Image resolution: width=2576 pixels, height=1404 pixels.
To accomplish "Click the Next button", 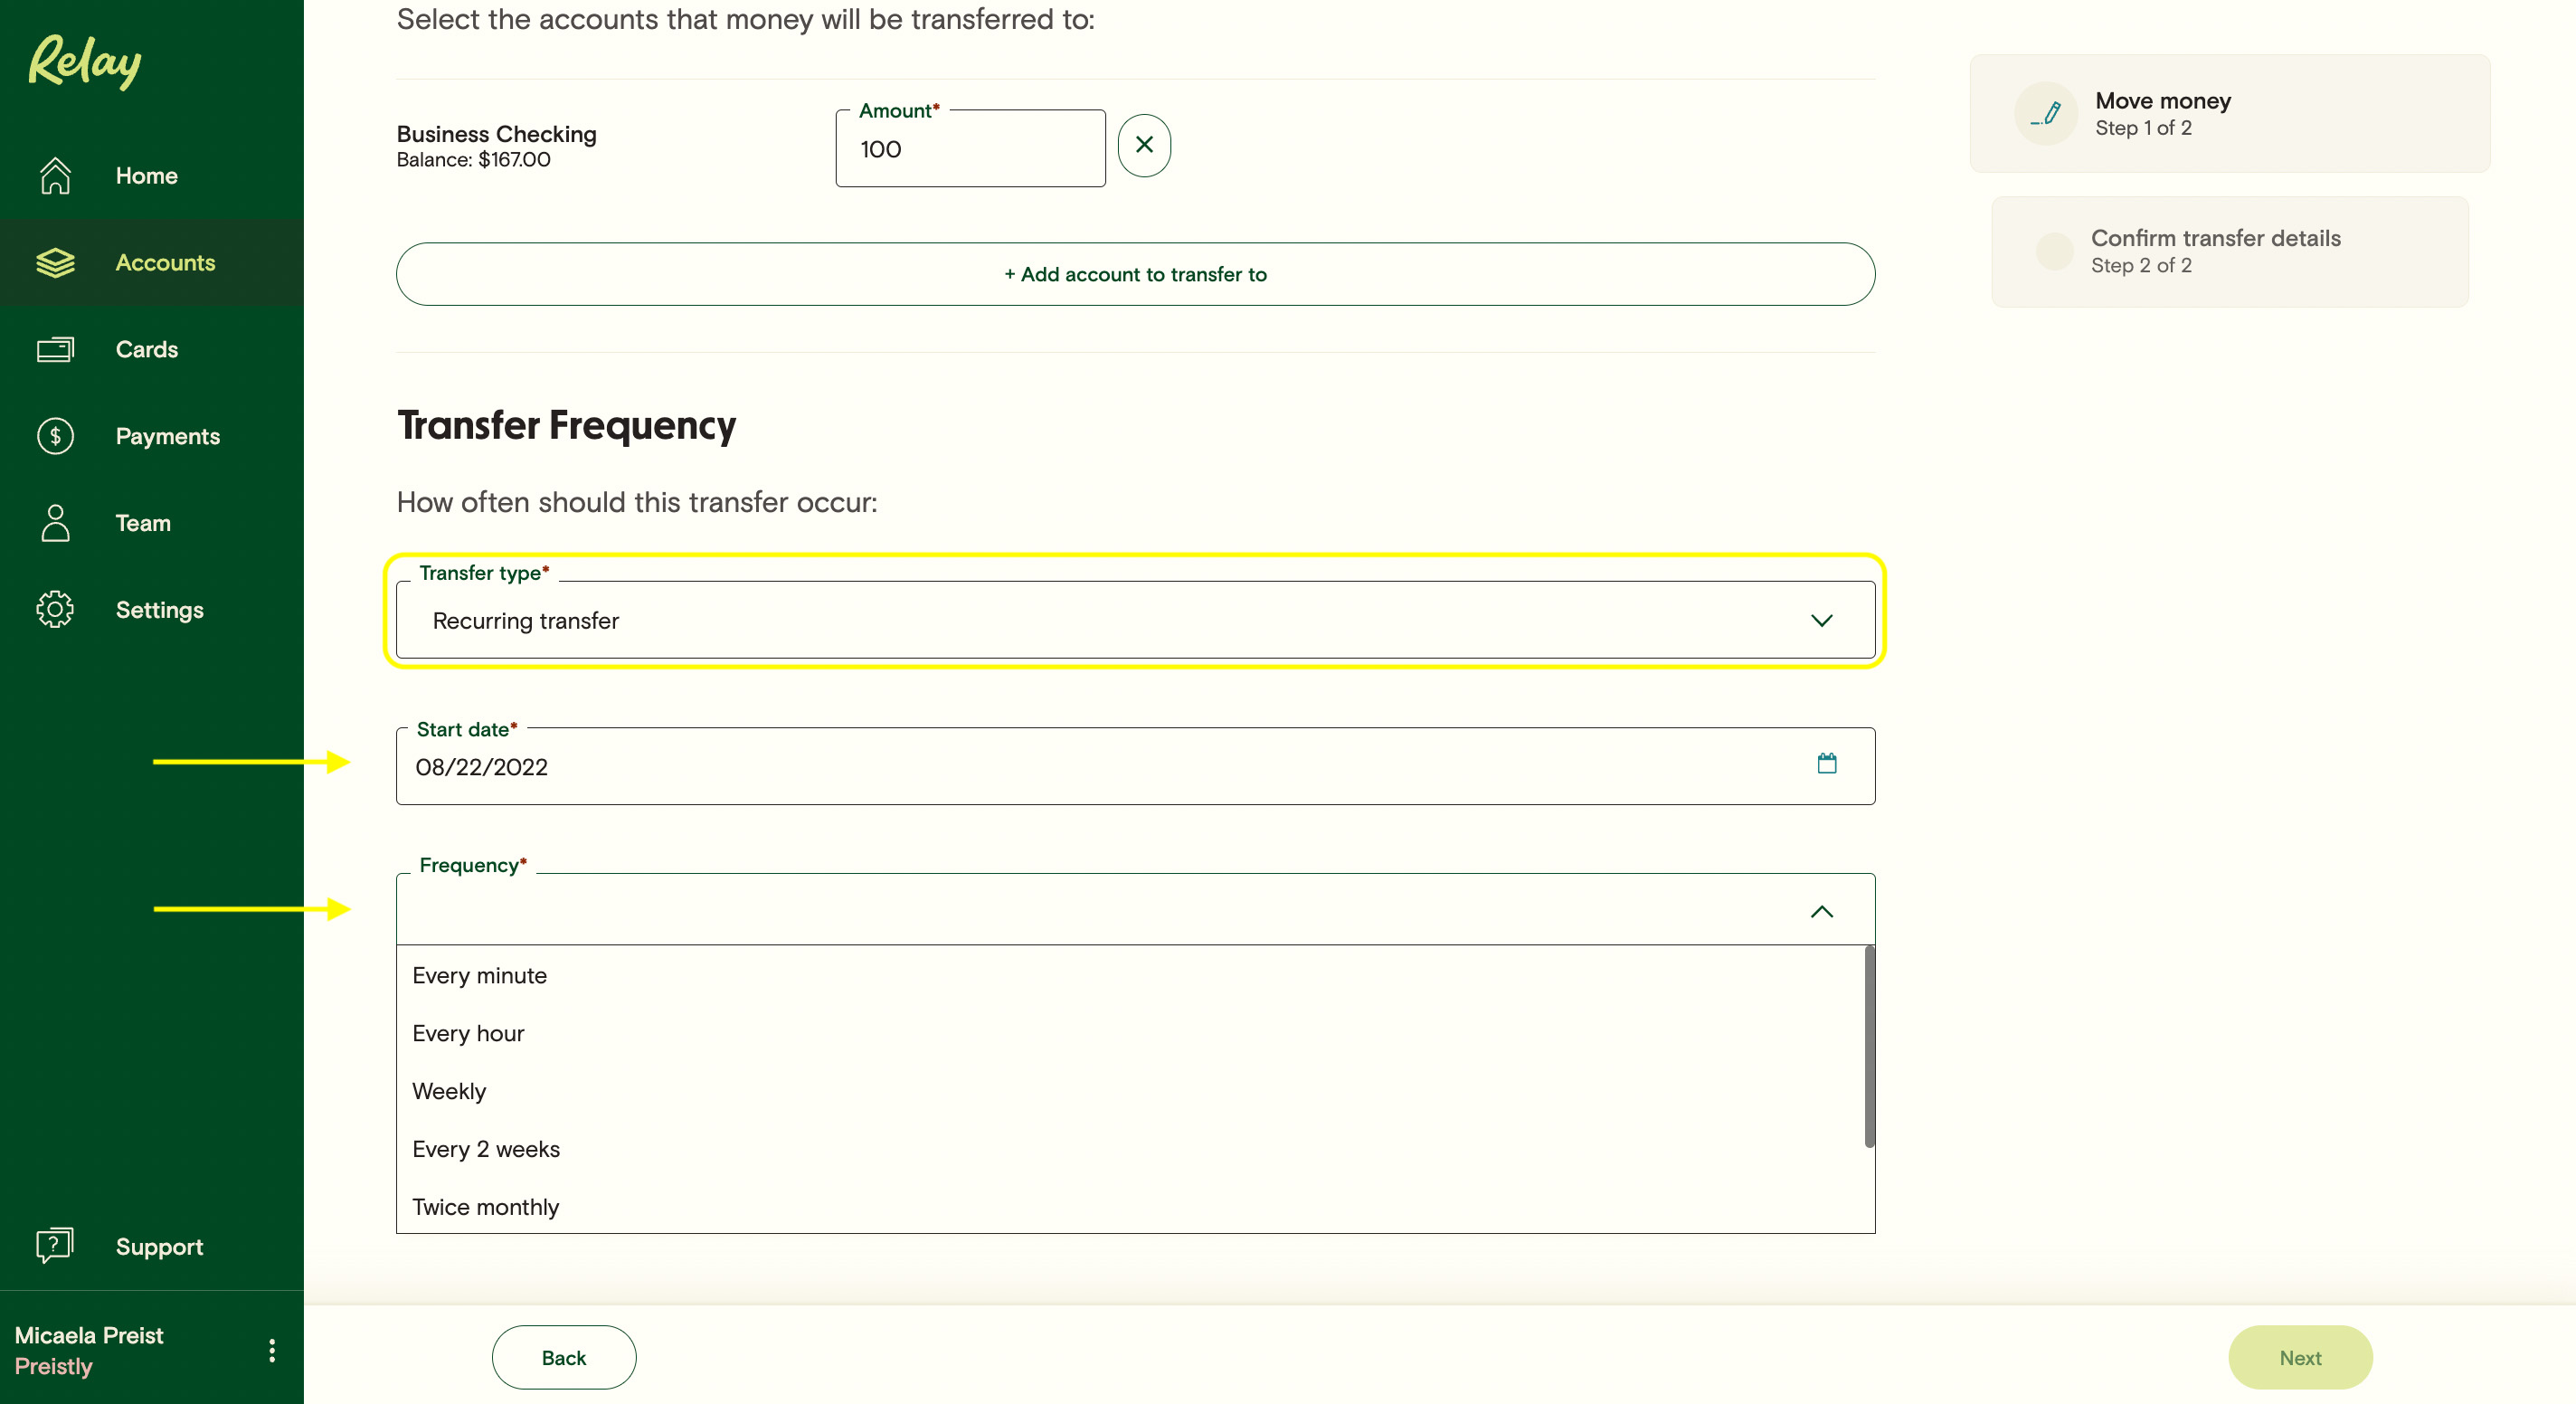I will 2299,1357.
